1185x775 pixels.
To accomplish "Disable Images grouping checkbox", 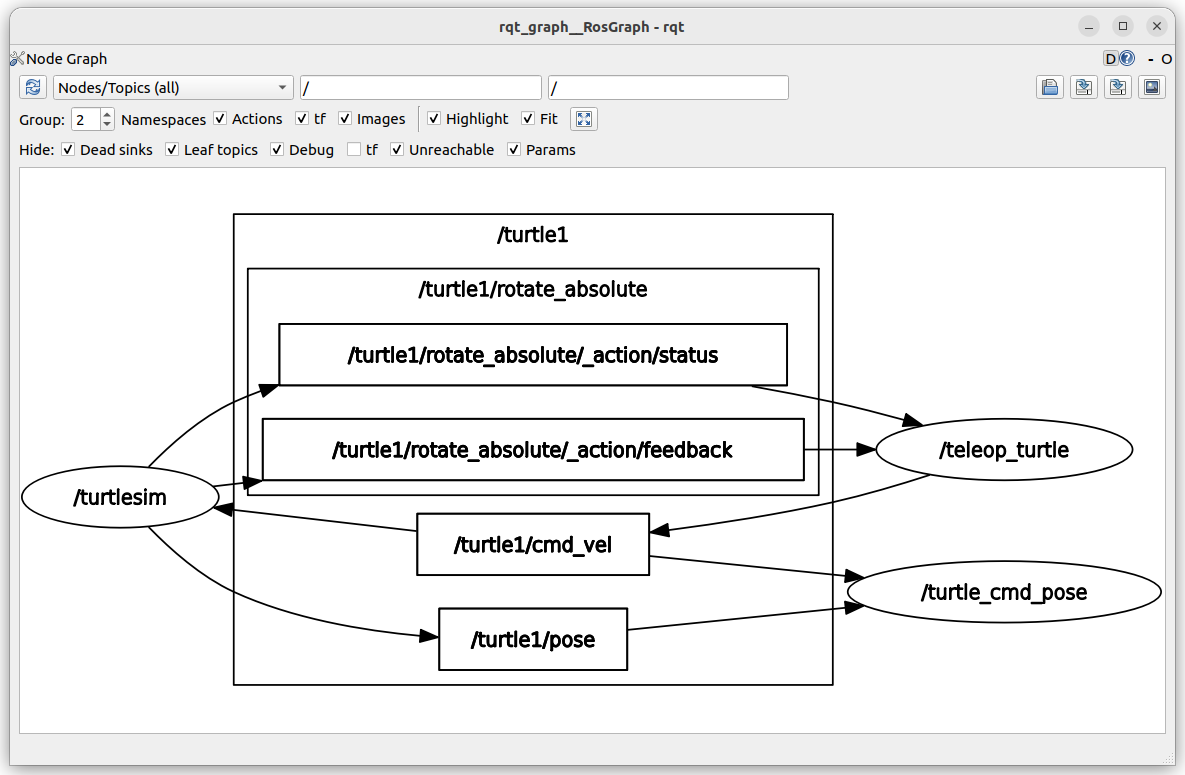I will [345, 119].
